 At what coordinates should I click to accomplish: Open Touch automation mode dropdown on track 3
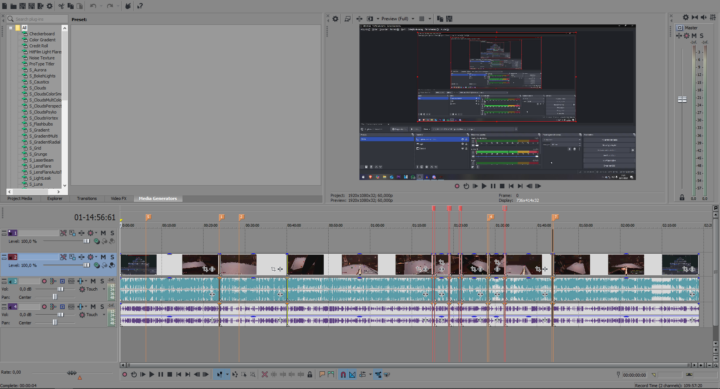click(x=104, y=289)
